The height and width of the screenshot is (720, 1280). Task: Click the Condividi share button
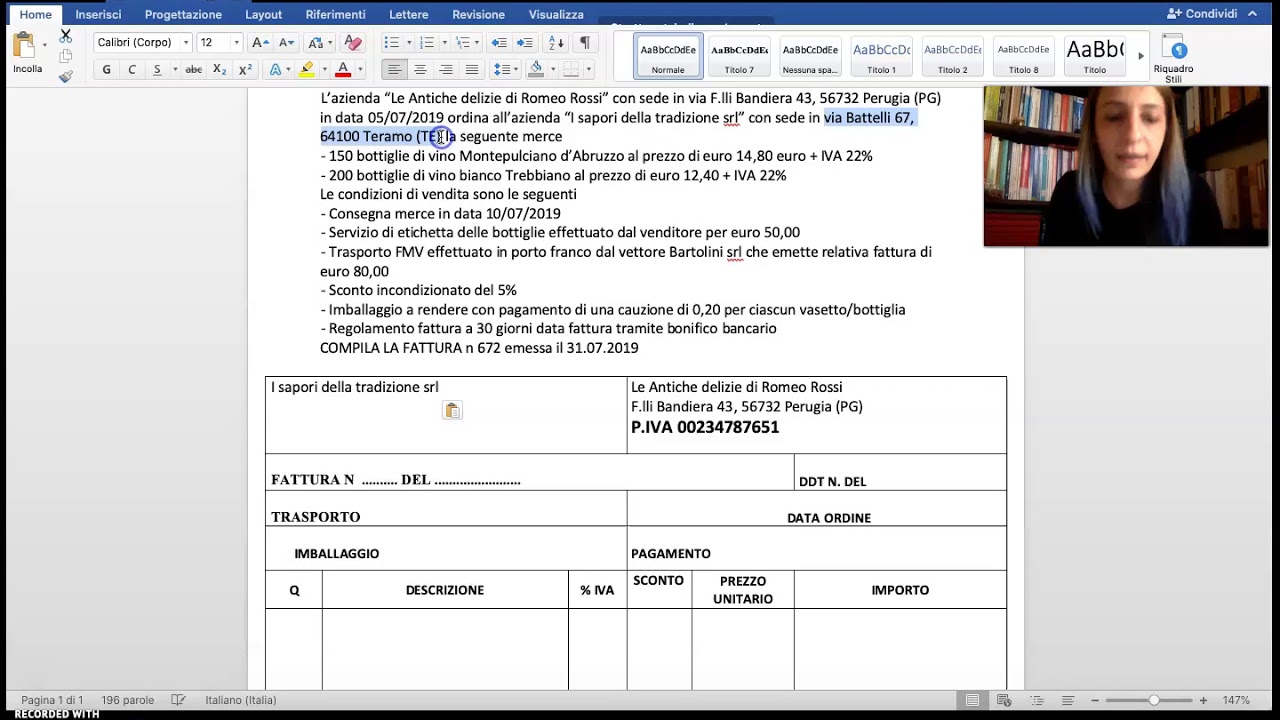pyautogui.click(x=1202, y=13)
